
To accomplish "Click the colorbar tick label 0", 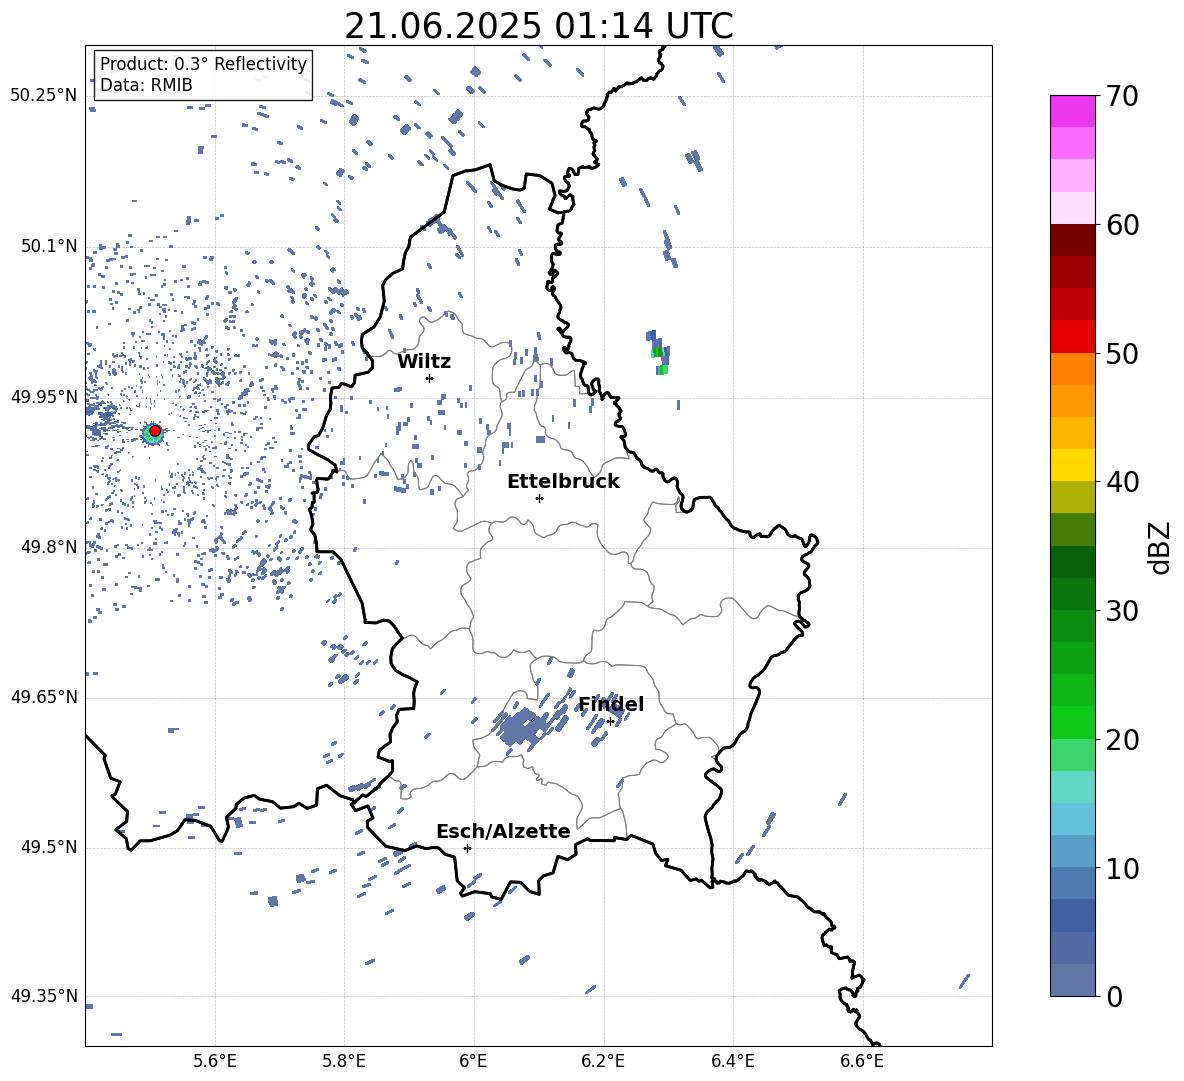I will click(1114, 996).
